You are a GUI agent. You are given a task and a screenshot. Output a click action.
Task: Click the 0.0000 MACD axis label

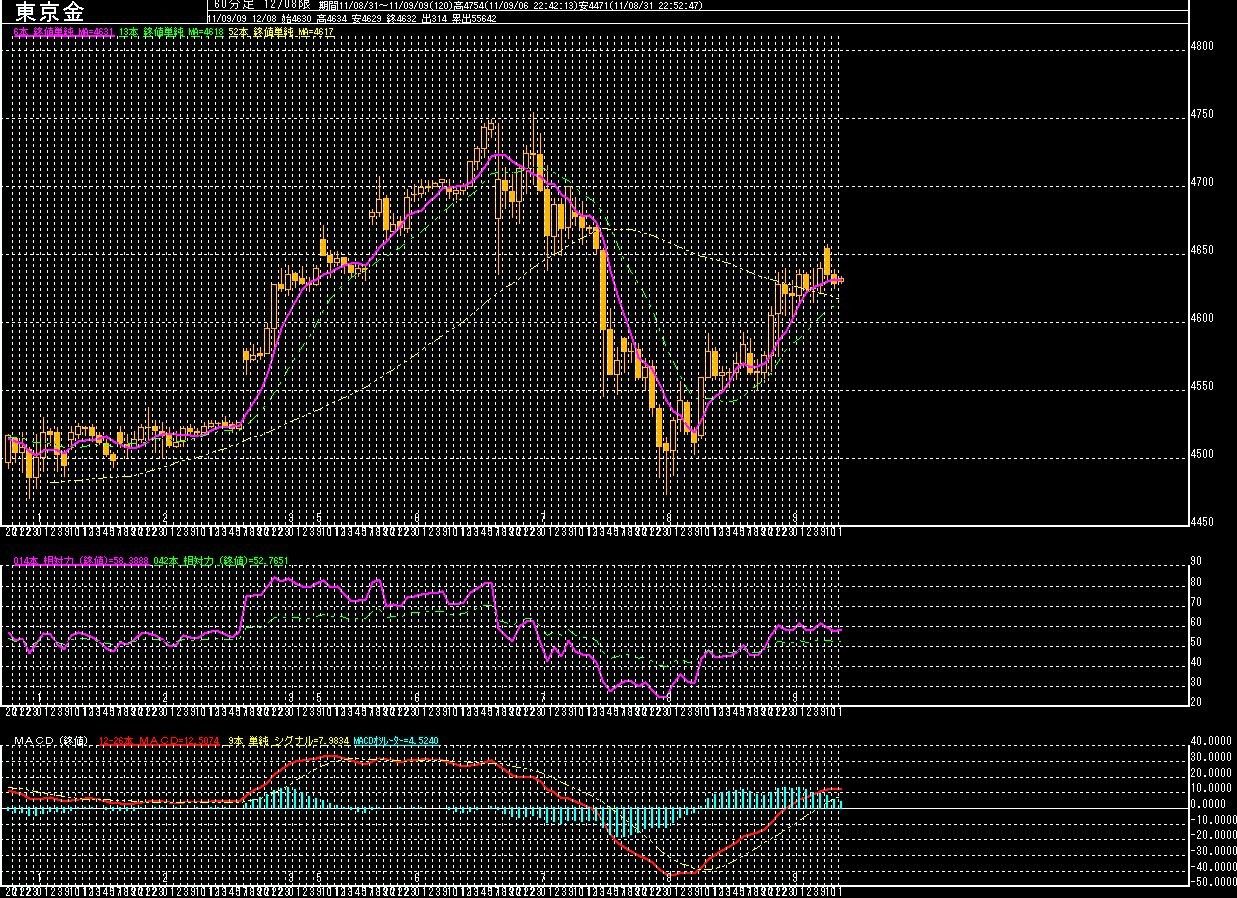[1208, 804]
